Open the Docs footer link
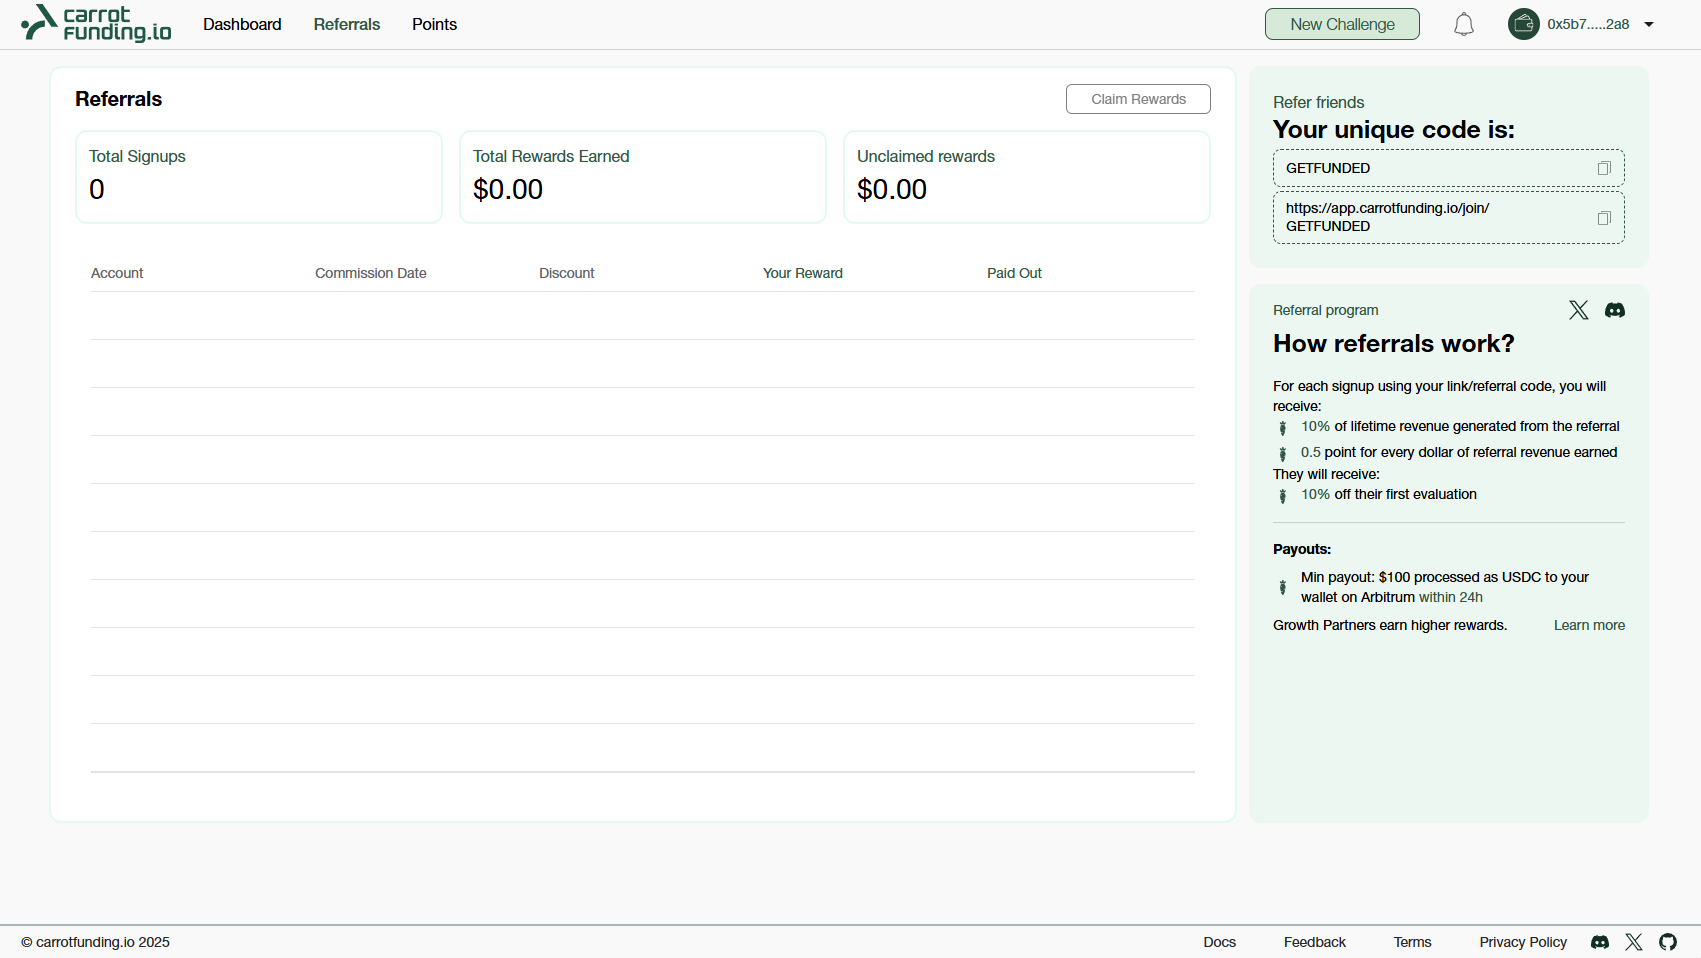Viewport: 1701px width, 958px height. [1219, 942]
